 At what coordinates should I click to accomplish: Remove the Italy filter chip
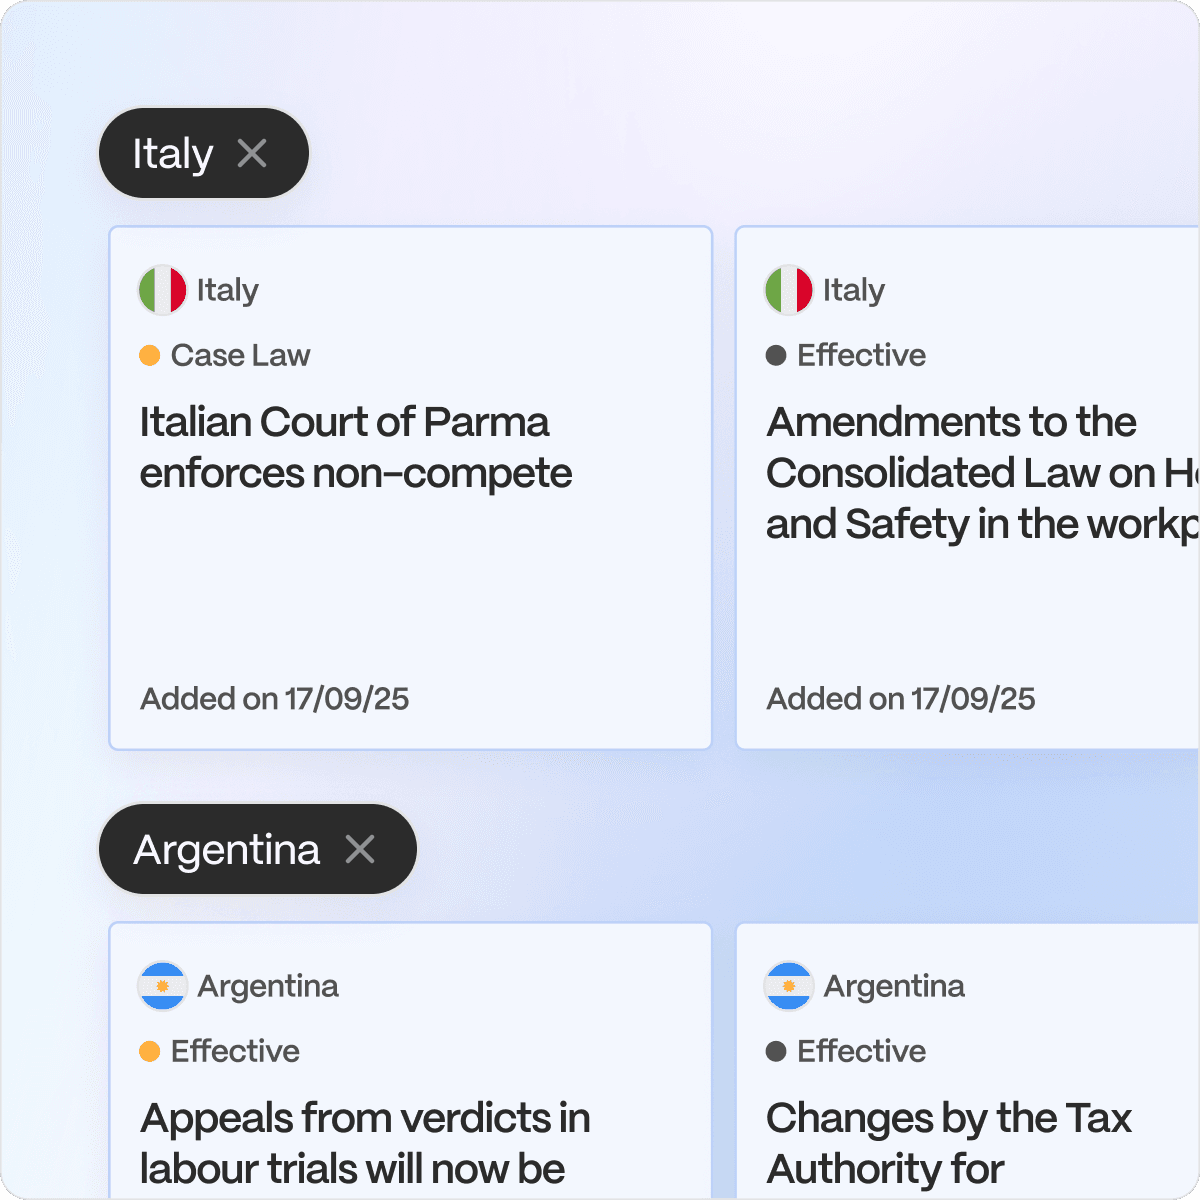click(253, 153)
